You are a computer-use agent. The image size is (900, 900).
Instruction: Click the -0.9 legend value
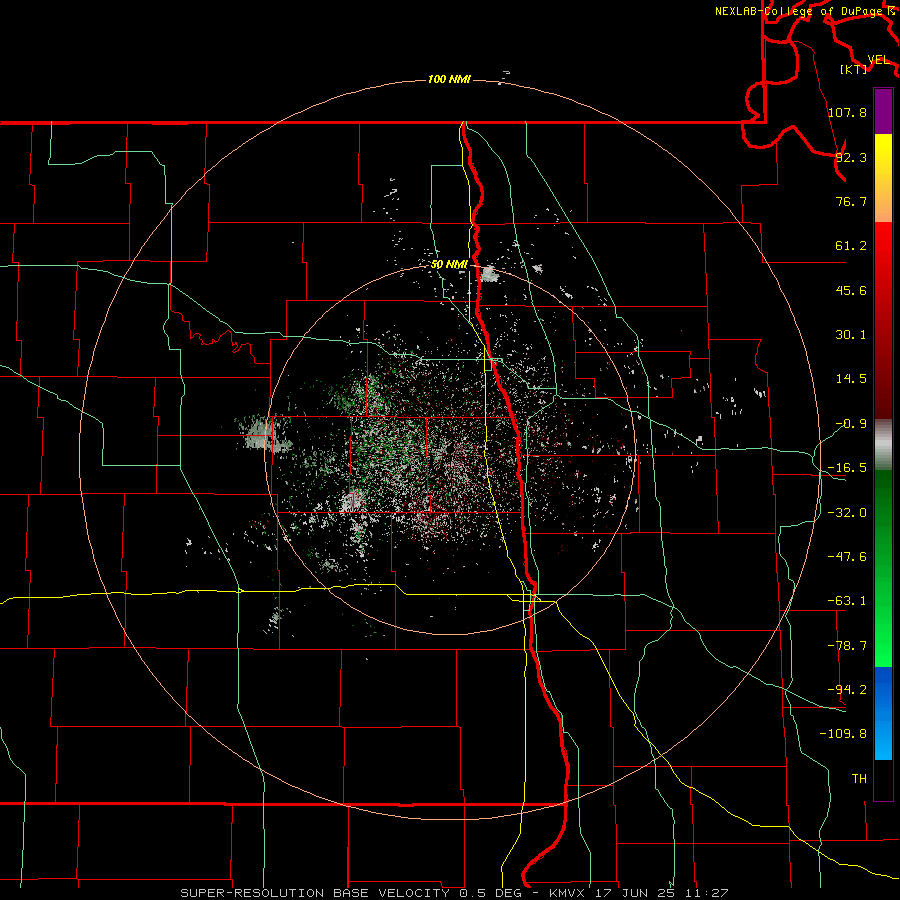click(851, 424)
